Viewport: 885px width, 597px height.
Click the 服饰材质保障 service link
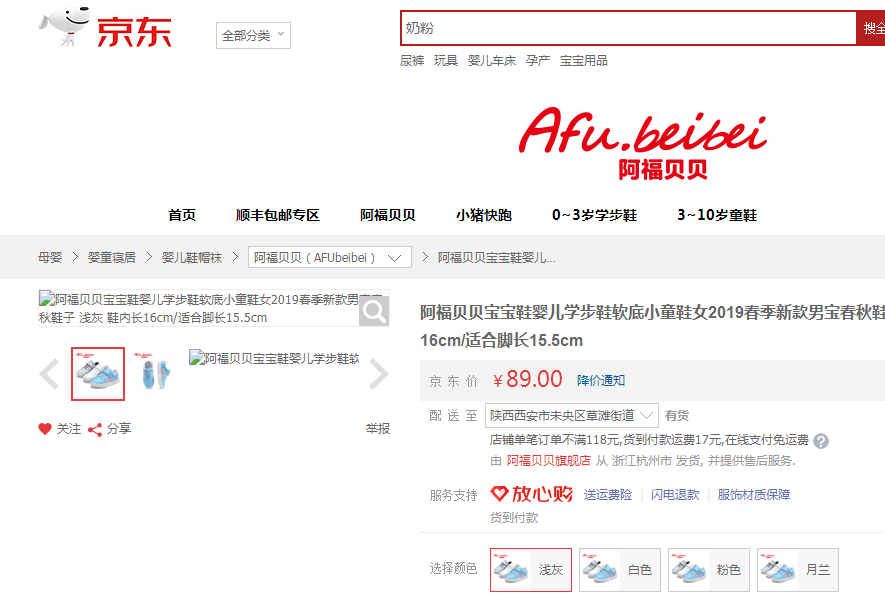[x=754, y=495]
